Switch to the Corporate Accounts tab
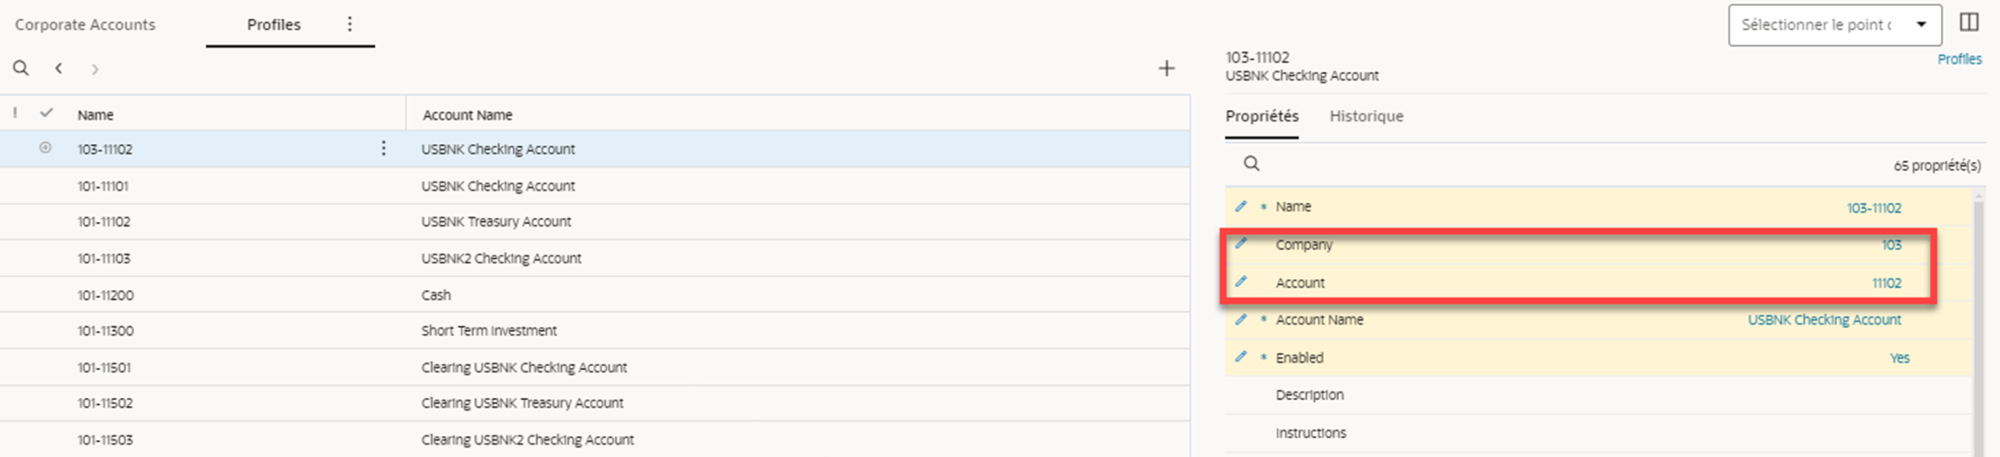This screenshot has width=2000, height=457. [85, 24]
